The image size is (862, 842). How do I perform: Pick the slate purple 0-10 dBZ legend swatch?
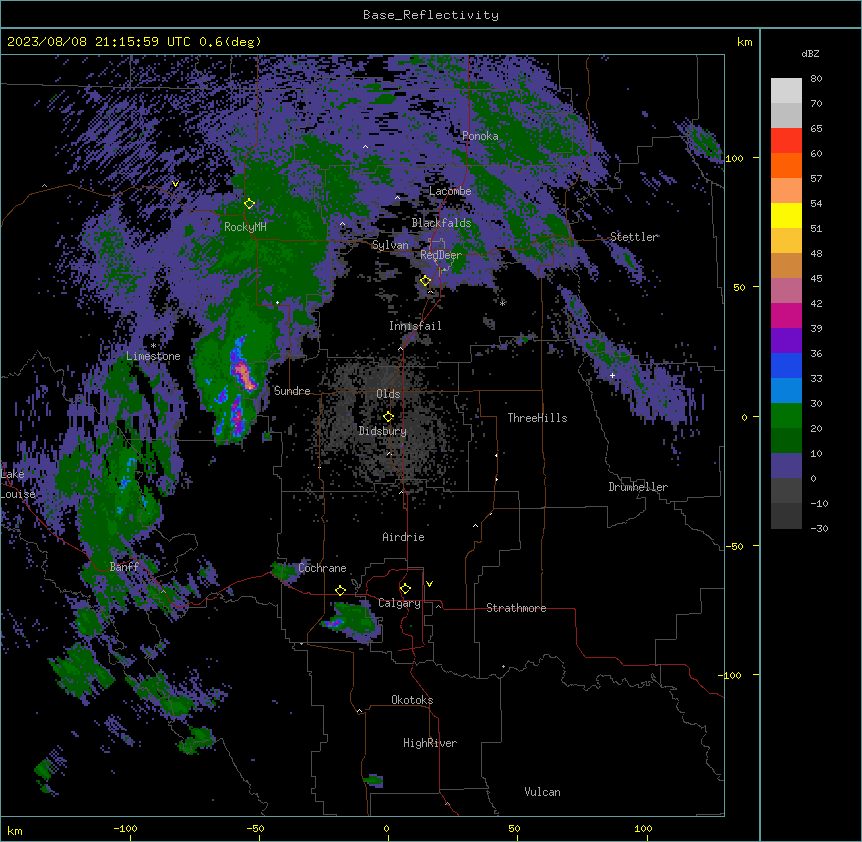pyautogui.click(x=786, y=466)
